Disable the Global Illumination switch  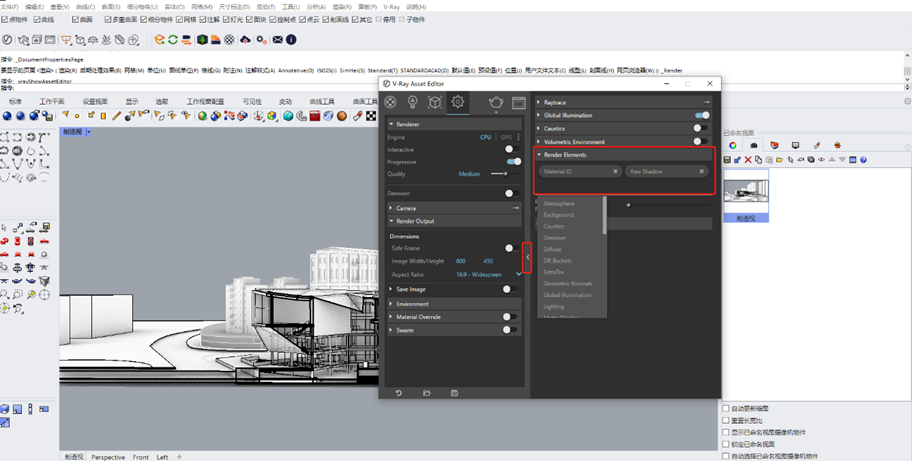[702, 115]
